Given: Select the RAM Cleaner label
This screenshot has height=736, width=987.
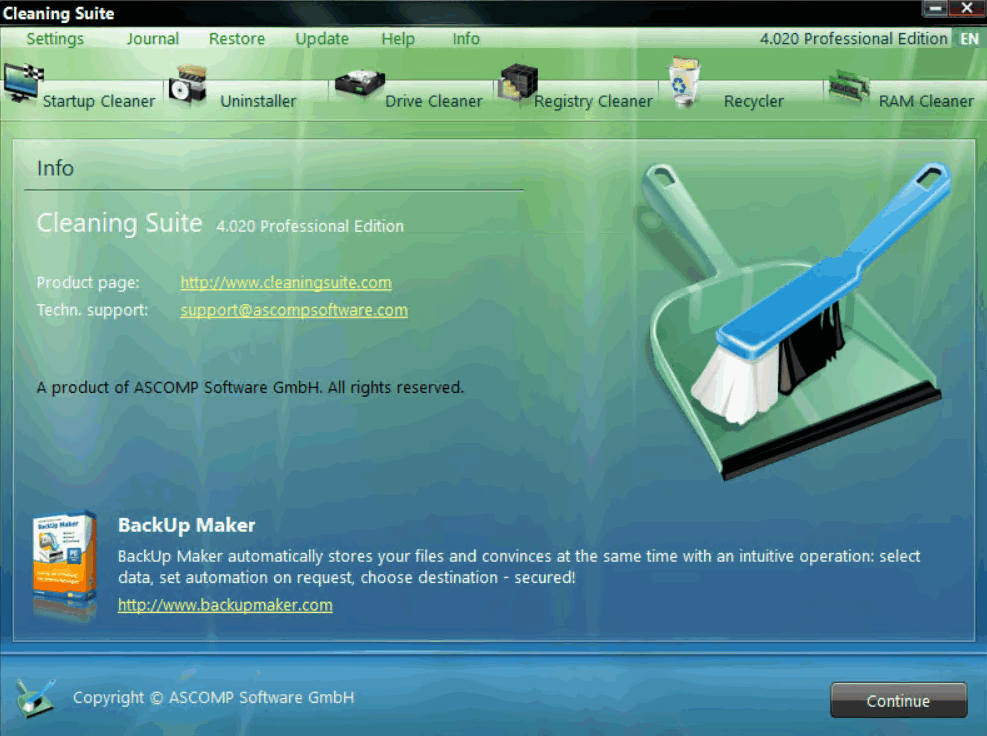Looking at the screenshot, I should pos(926,101).
